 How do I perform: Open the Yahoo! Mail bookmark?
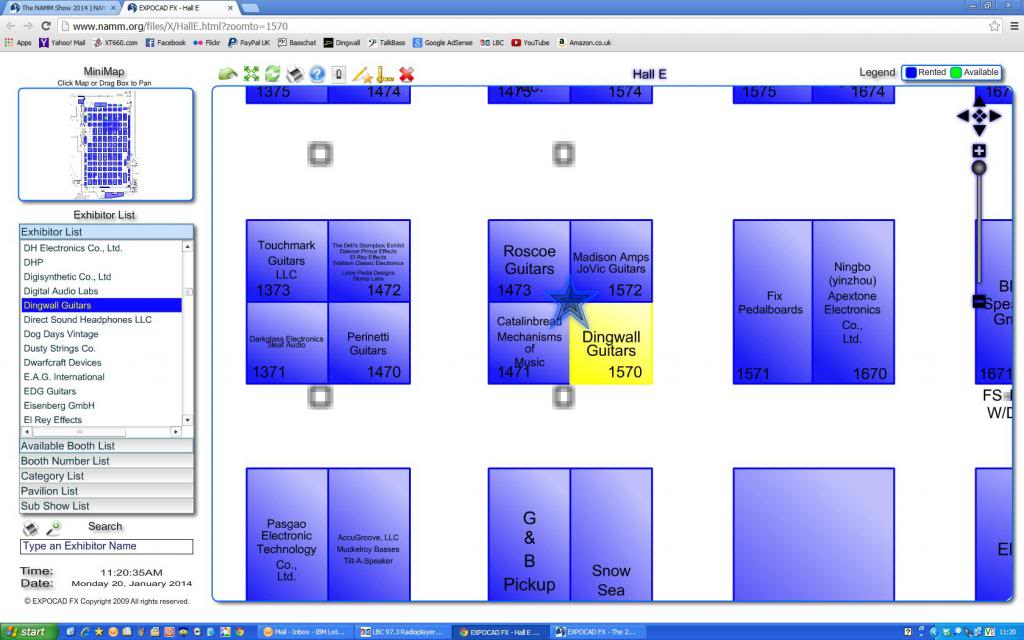62,42
